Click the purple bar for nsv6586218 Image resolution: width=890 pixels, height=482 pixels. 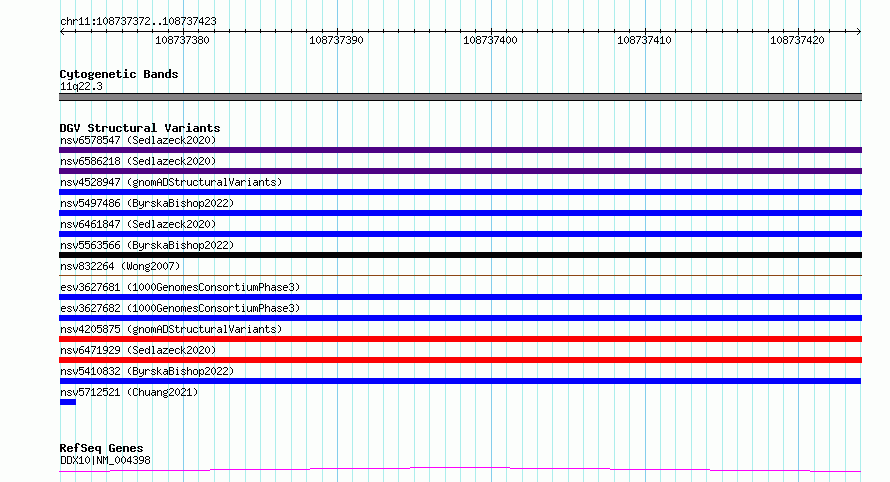pos(460,171)
